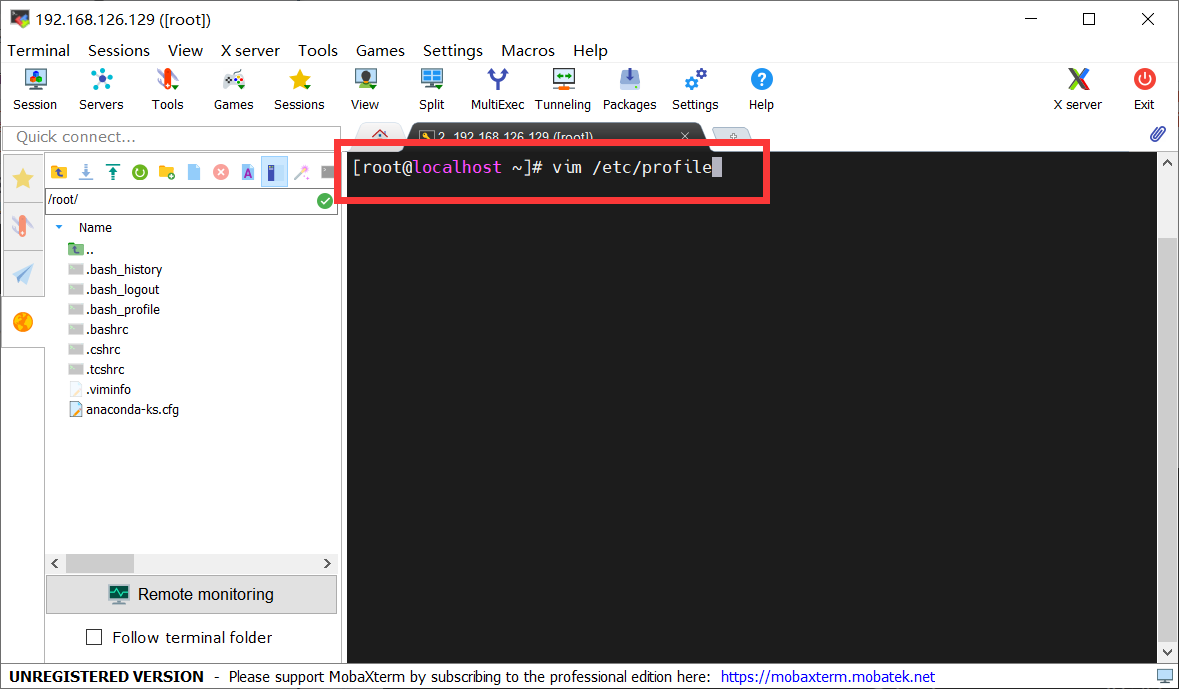Open the sidebar Tools knife tab
The height and width of the screenshot is (689, 1179).
[x=23, y=226]
